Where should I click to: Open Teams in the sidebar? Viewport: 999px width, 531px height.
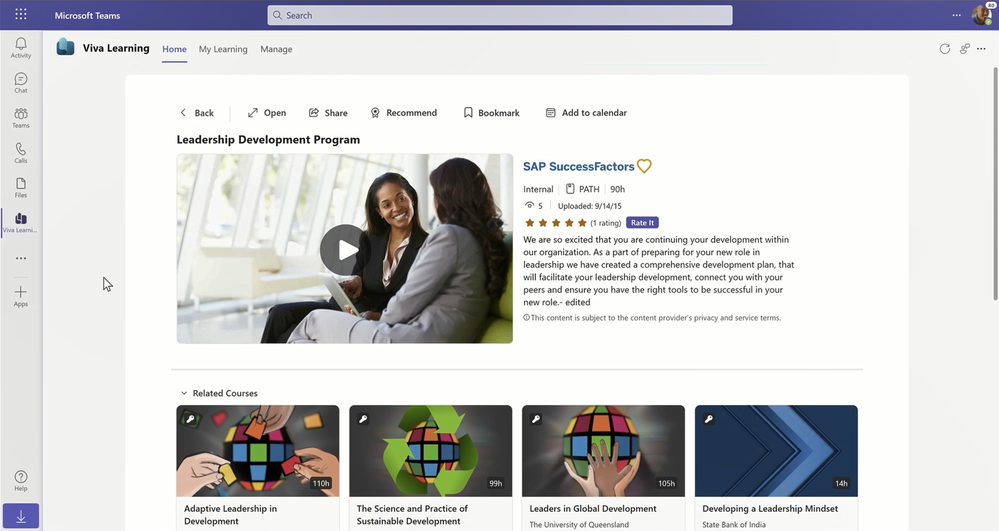[x=20, y=118]
